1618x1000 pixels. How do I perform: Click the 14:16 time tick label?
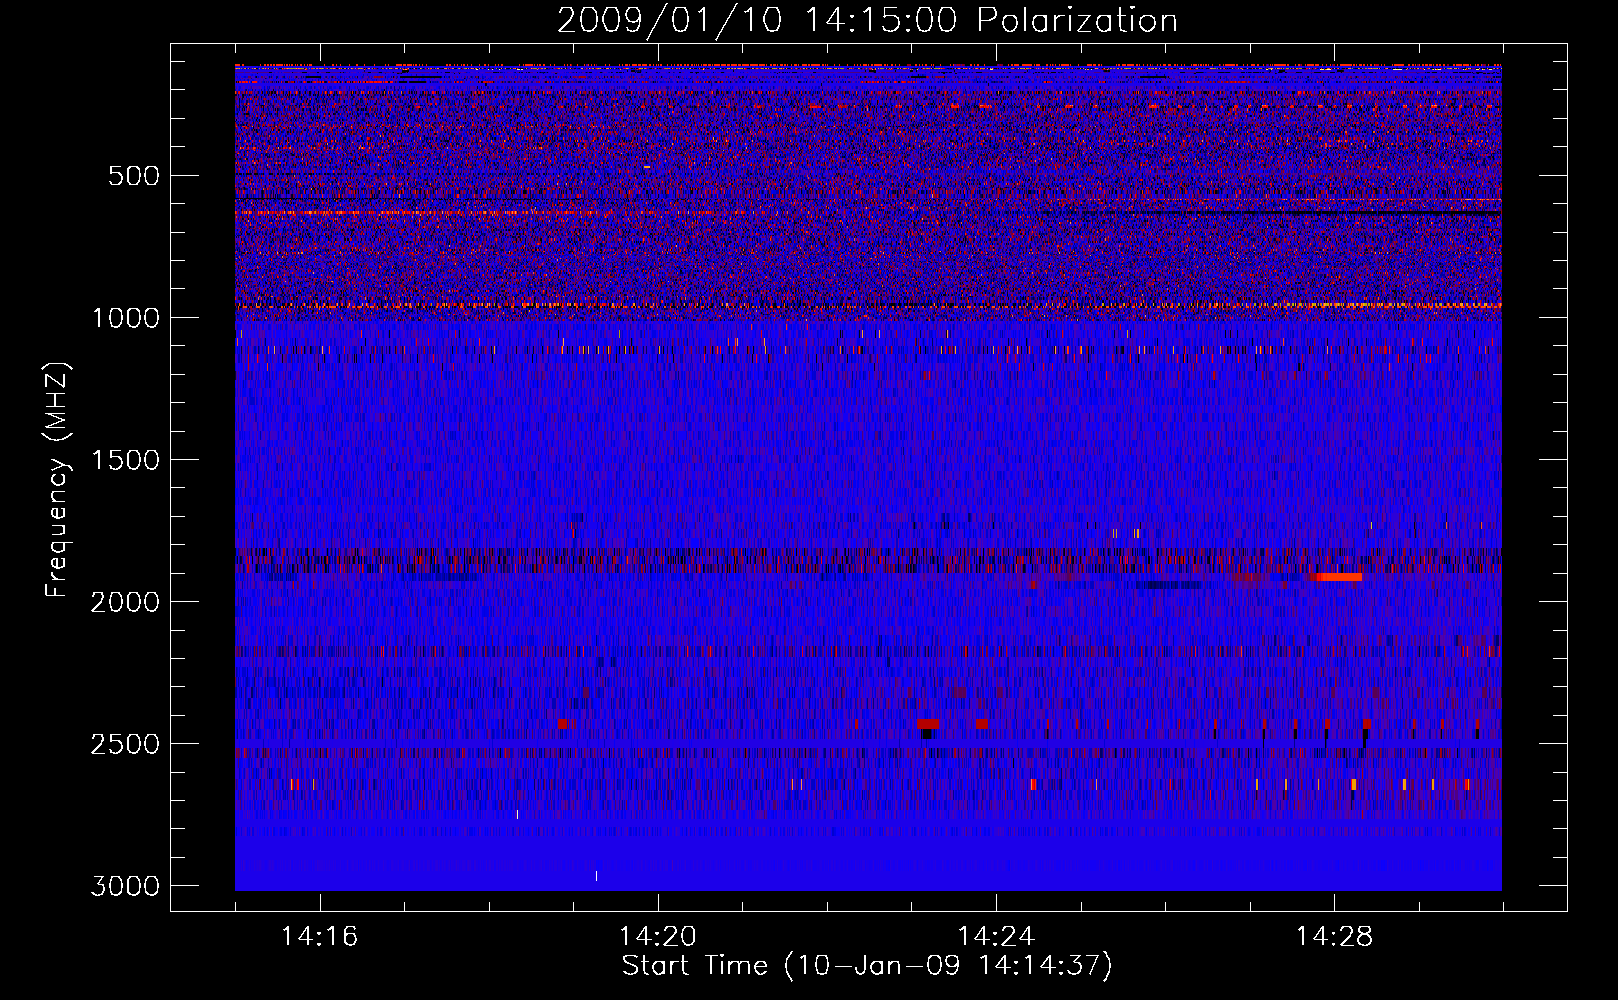pos(319,937)
